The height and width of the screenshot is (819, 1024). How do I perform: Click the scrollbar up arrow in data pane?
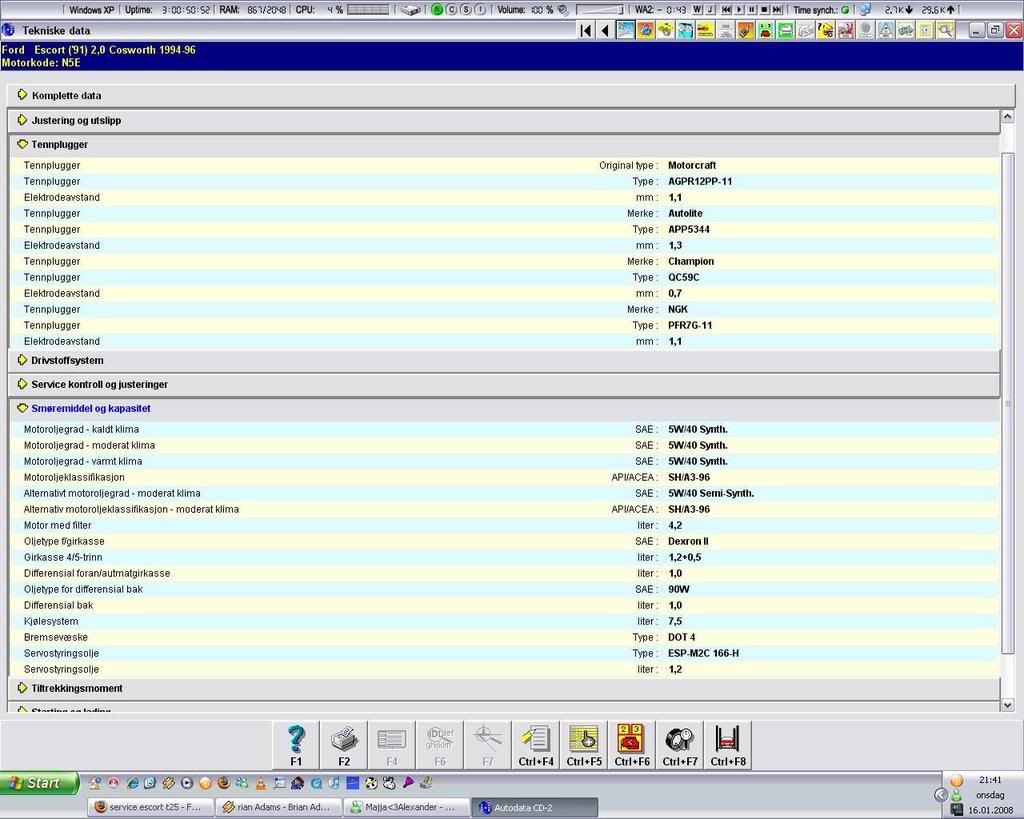point(1007,117)
